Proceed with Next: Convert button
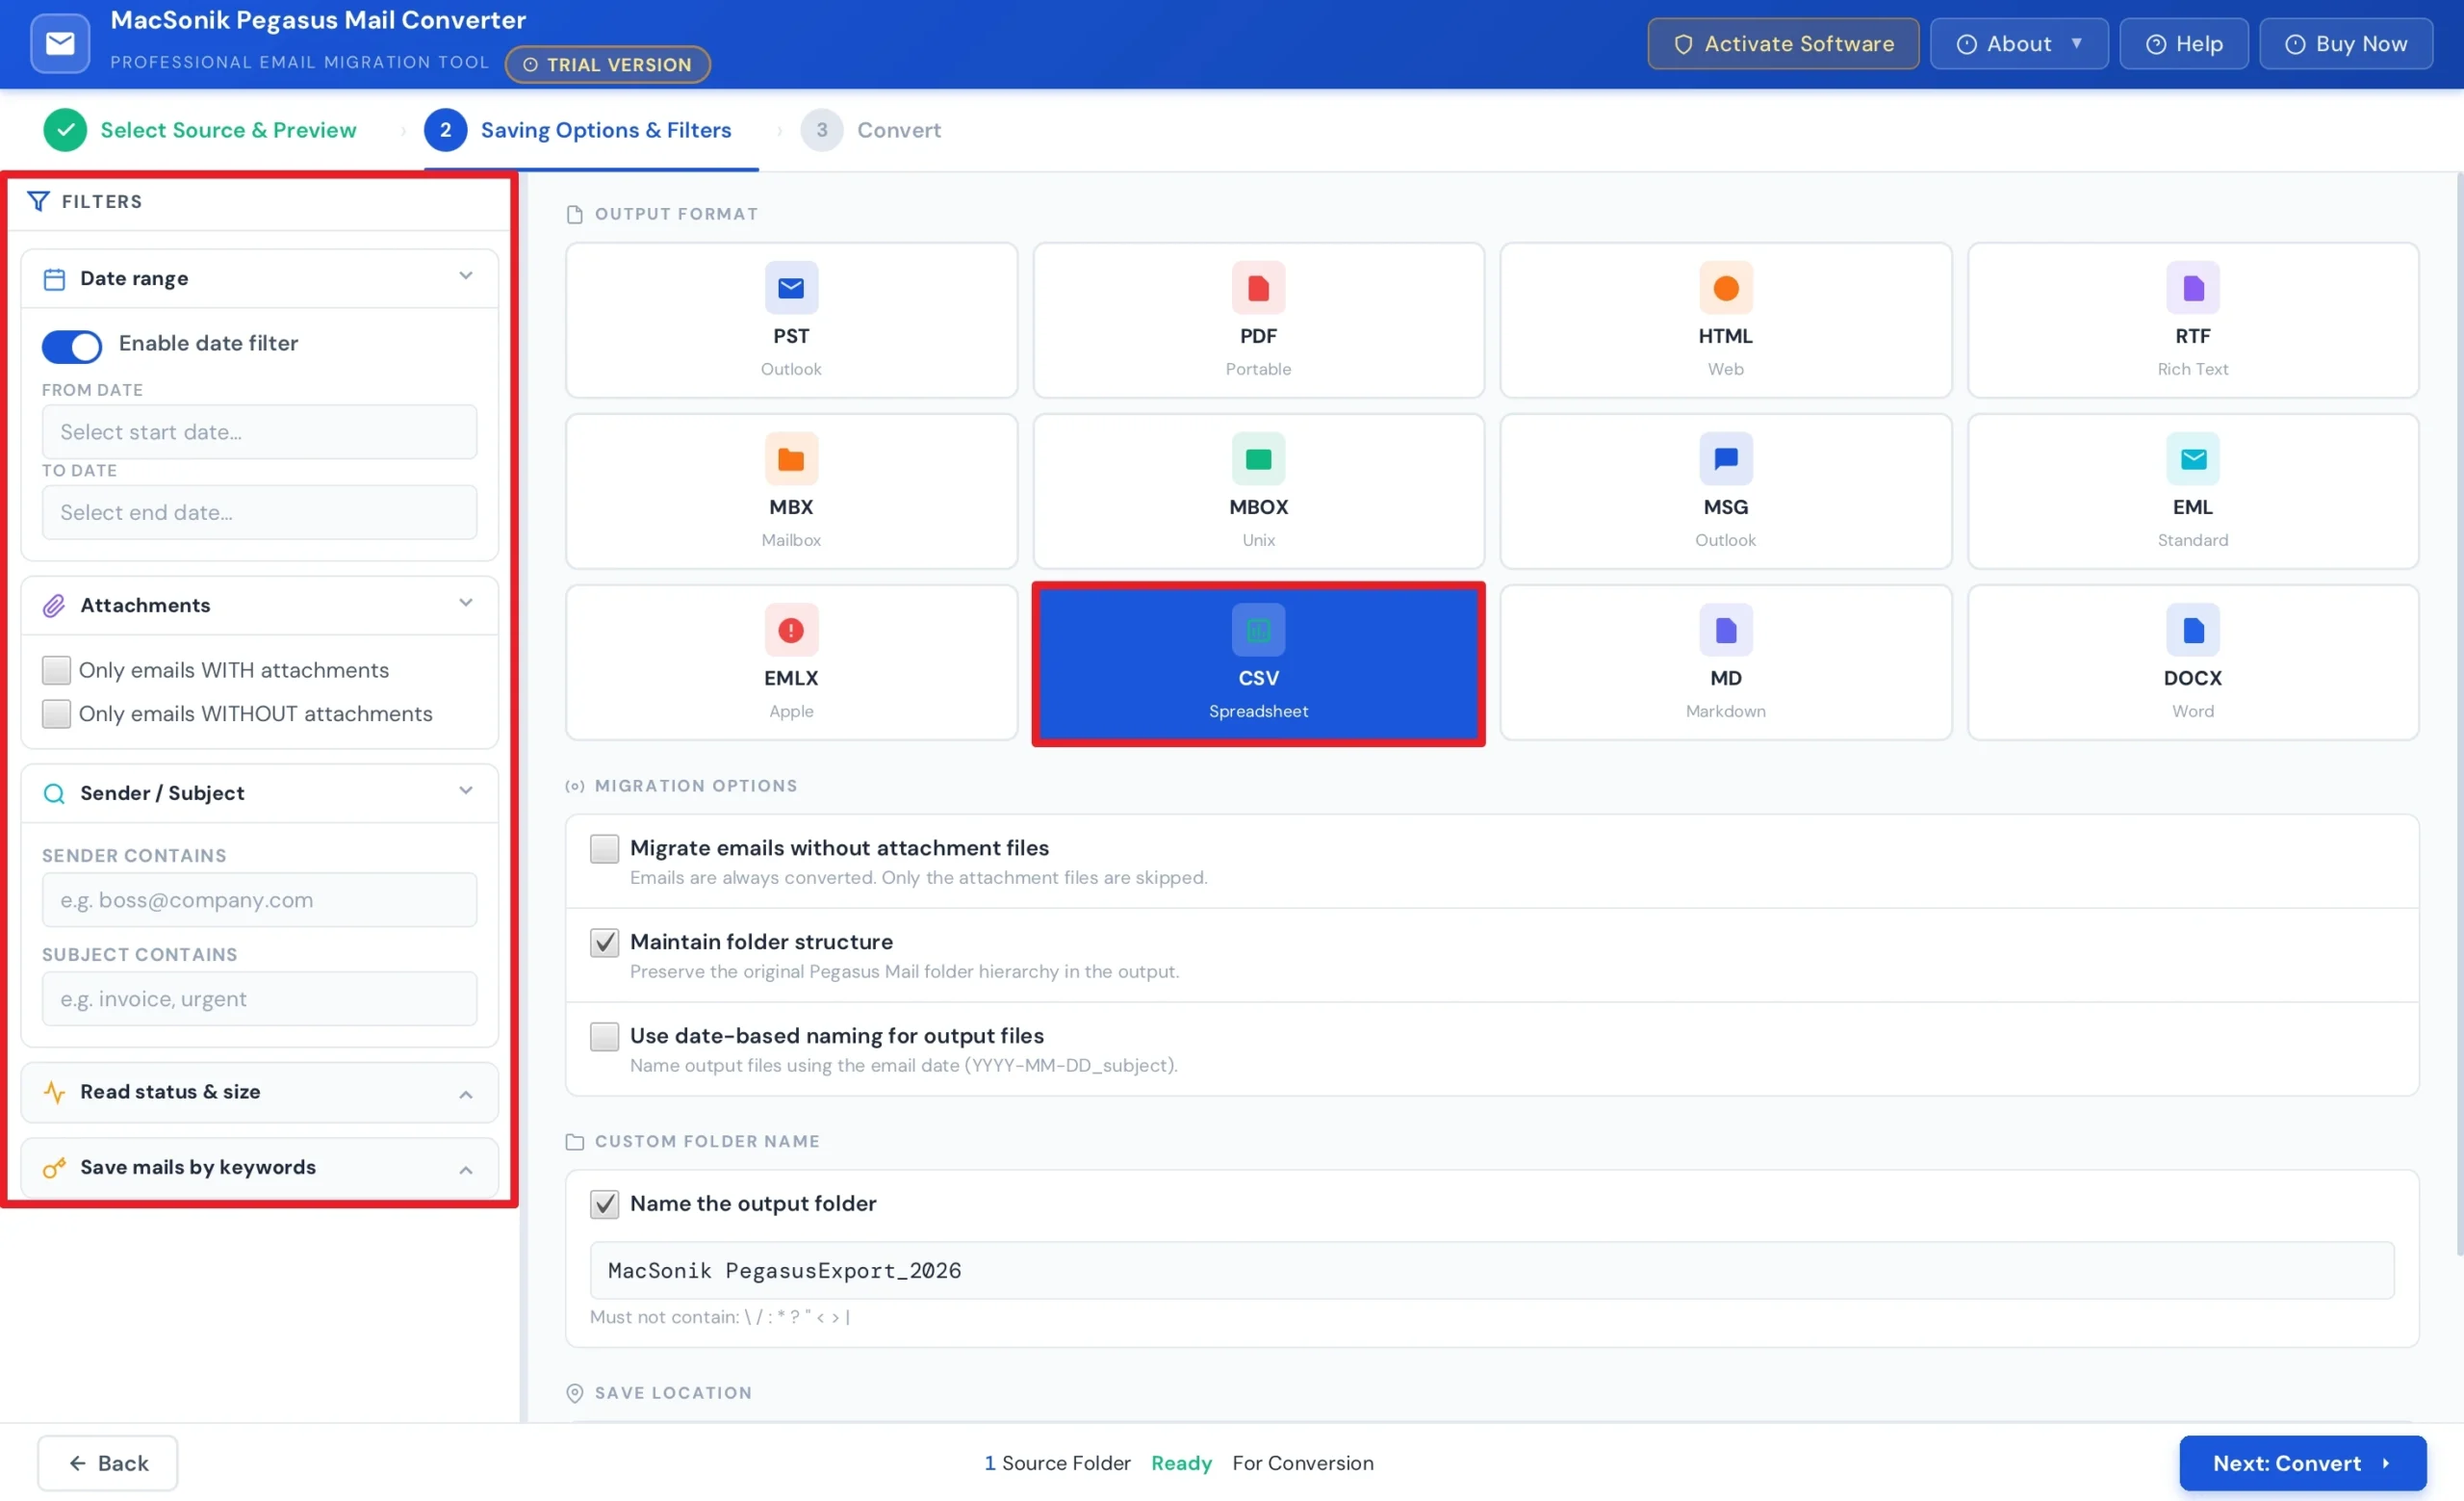 (x=2302, y=1463)
